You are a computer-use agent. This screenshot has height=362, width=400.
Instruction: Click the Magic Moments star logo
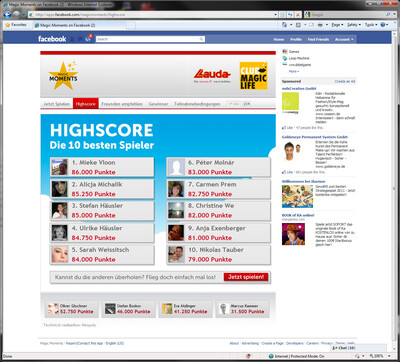coord(63,76)
